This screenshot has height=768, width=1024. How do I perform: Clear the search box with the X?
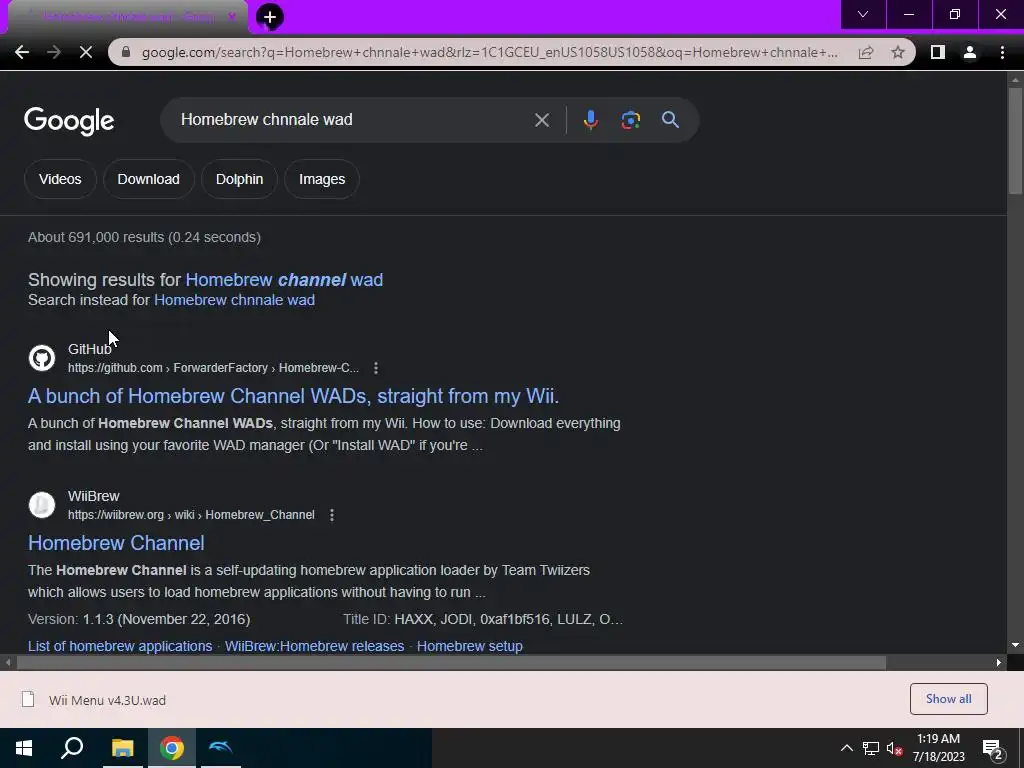[541, 120]
